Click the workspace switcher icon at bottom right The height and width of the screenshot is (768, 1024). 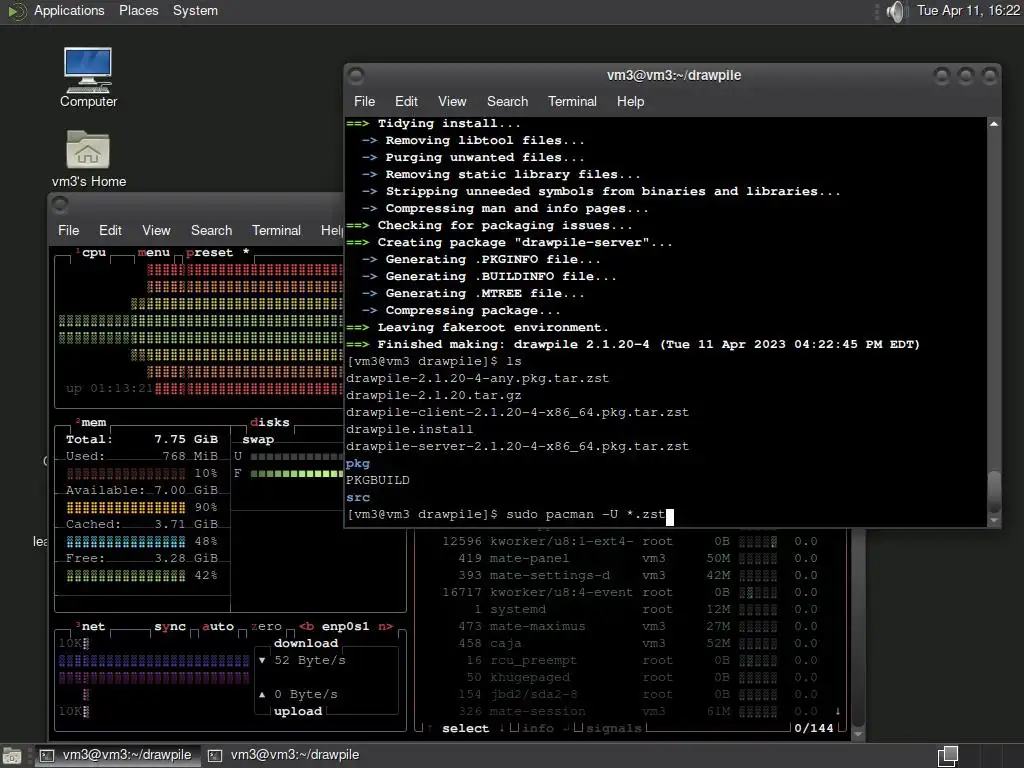click(948, 756)
